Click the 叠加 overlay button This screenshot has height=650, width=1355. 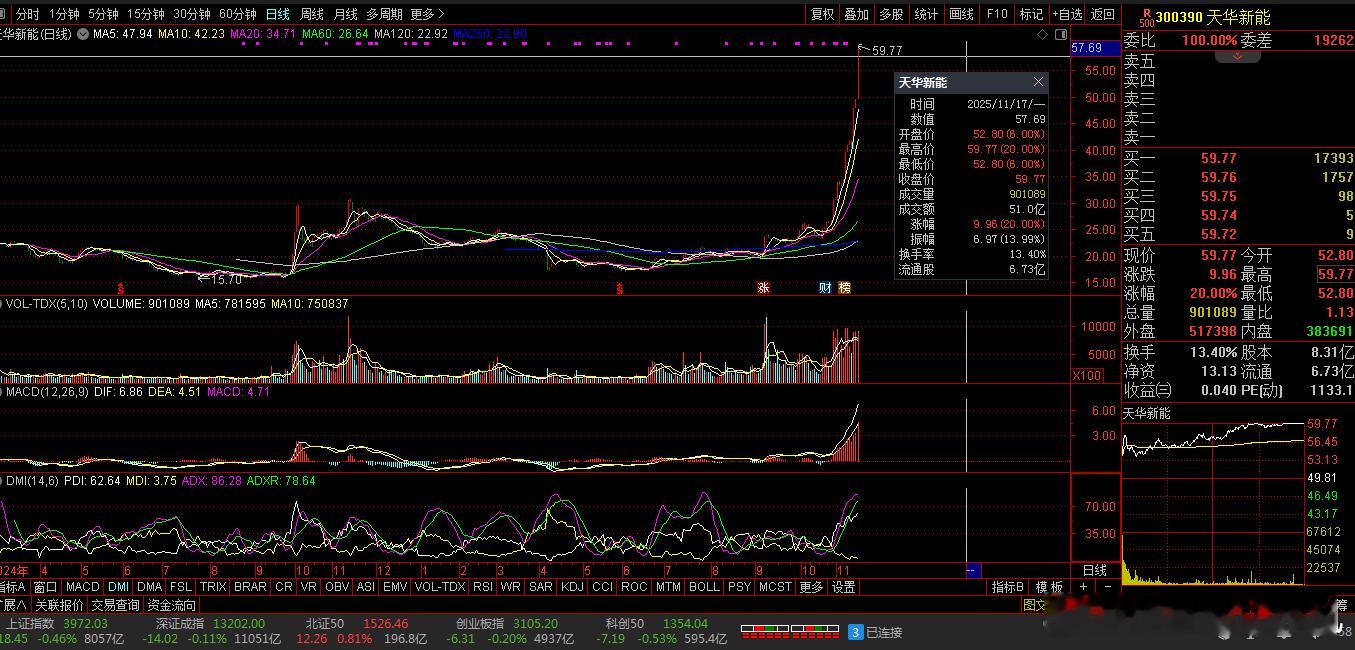(x=857, y=14)
